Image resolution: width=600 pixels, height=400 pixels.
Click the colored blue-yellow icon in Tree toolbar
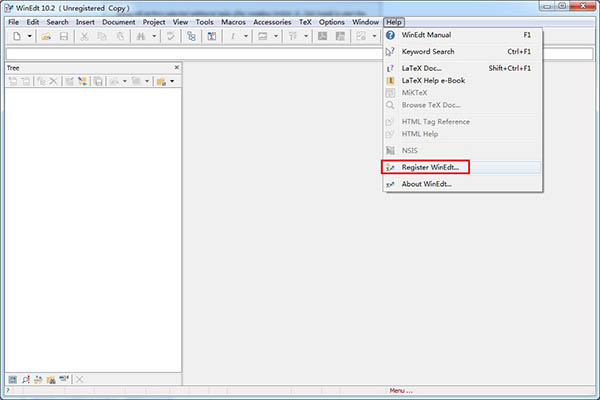(x=82, y=81)
